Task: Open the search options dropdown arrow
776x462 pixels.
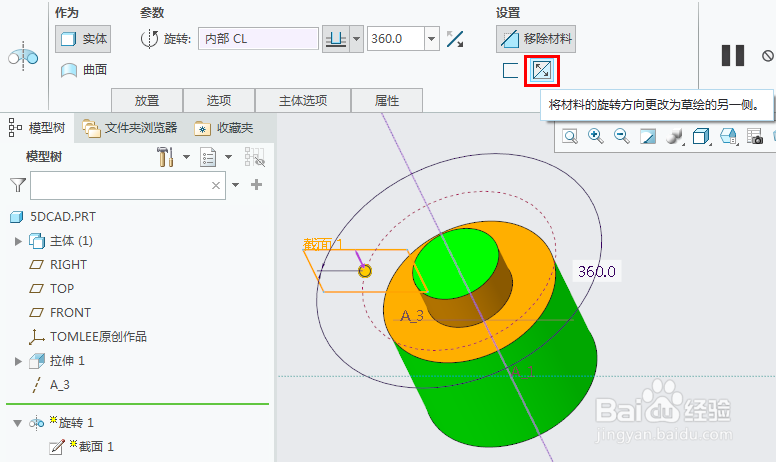Action: click(236, 185)
